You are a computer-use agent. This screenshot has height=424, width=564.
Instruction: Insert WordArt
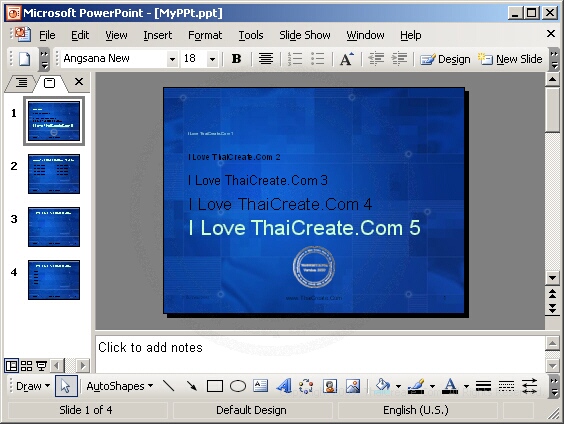click(284, 386)
